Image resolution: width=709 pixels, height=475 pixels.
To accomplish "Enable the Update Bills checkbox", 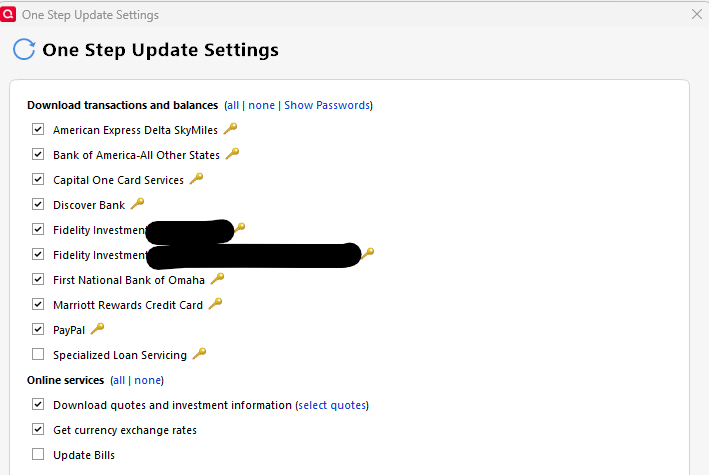I will tap(38, 454).
